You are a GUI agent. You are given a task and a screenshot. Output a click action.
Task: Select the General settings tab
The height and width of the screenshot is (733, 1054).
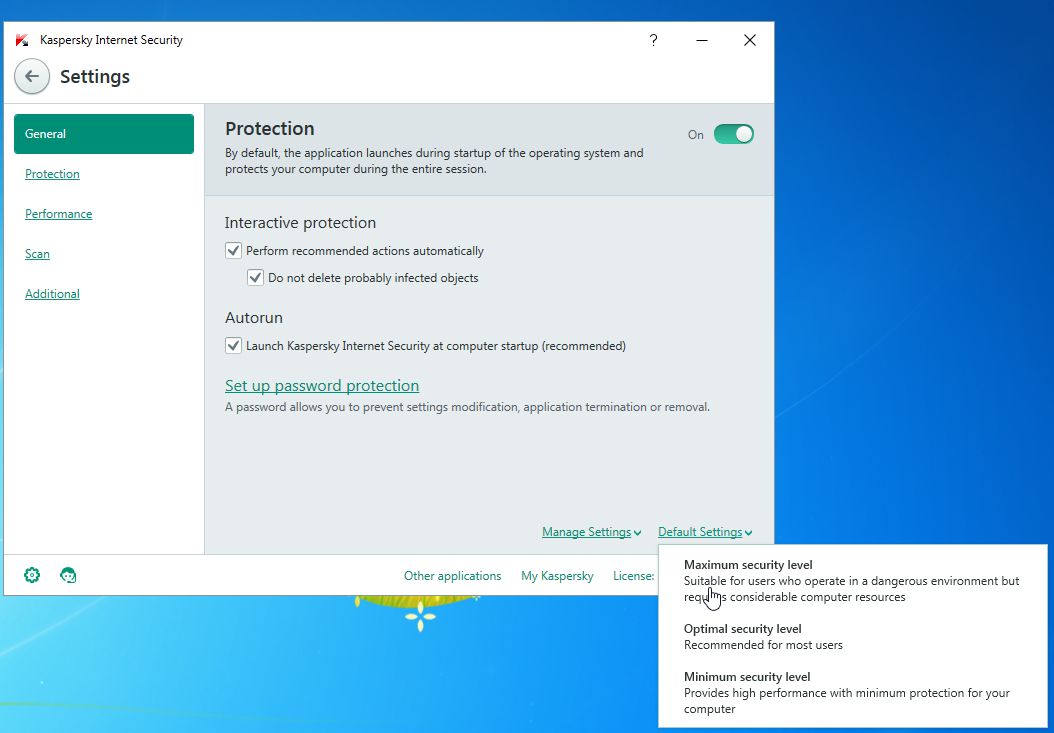click(x=104, y=134)
